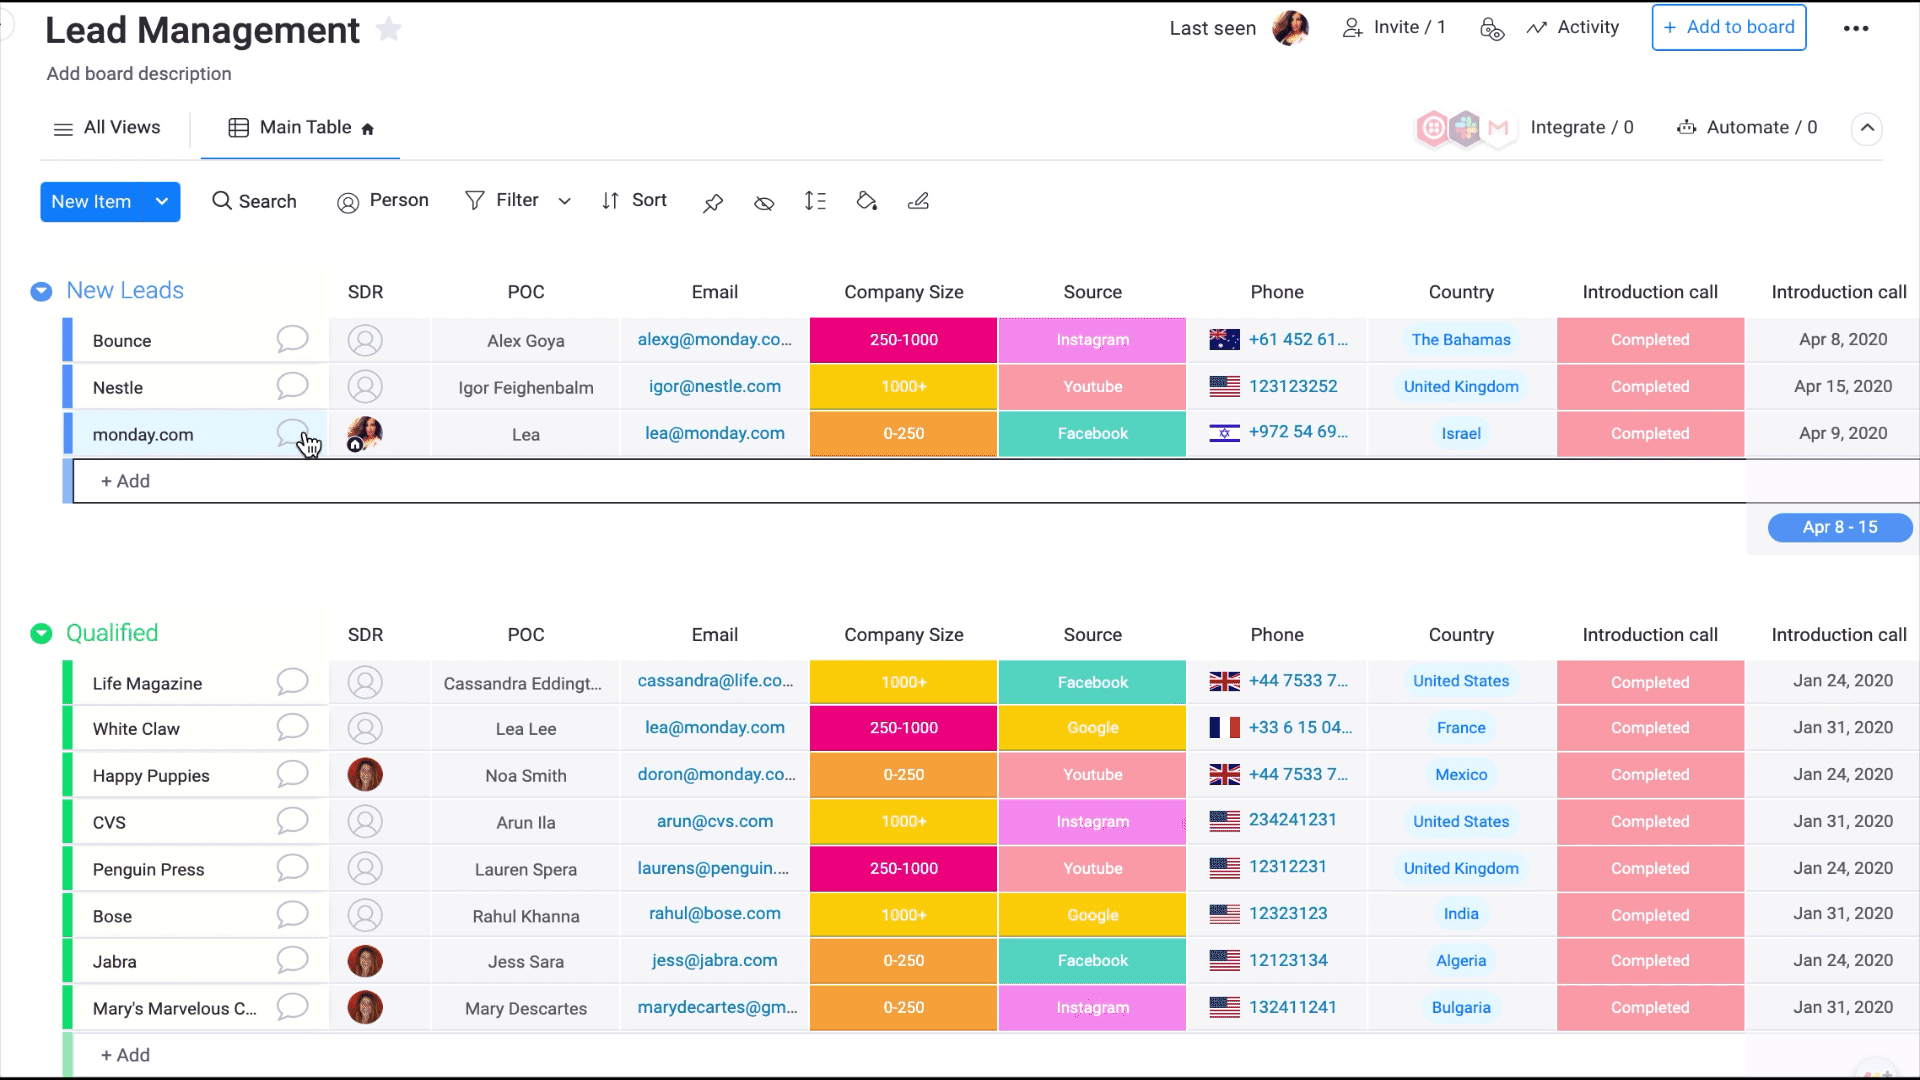Star the Lead Management board as favorite
The width and height of the screenshot is (1920, 1080).
389,30
